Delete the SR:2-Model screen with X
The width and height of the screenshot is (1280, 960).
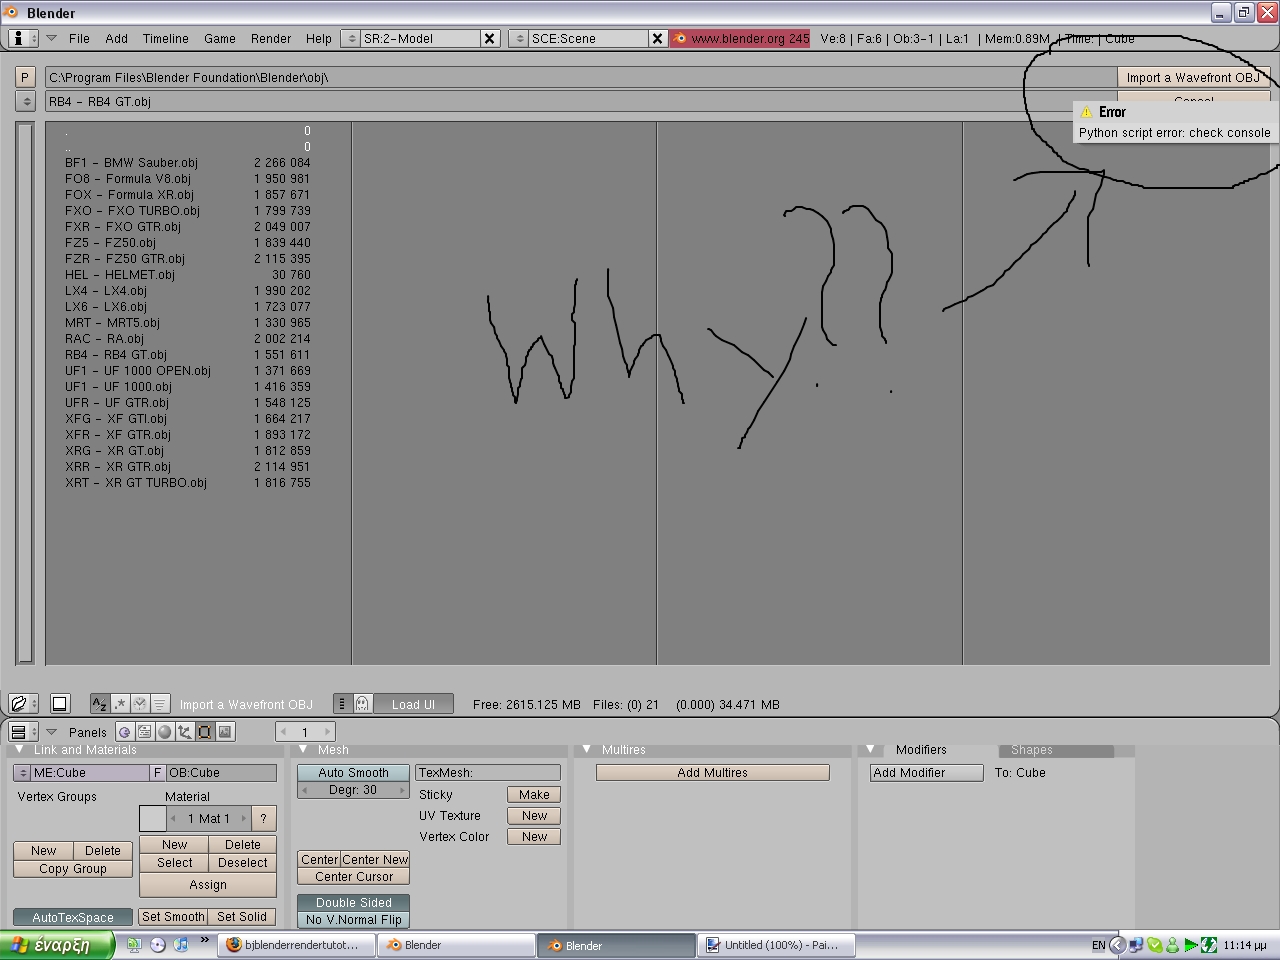(x=490, y=38)
